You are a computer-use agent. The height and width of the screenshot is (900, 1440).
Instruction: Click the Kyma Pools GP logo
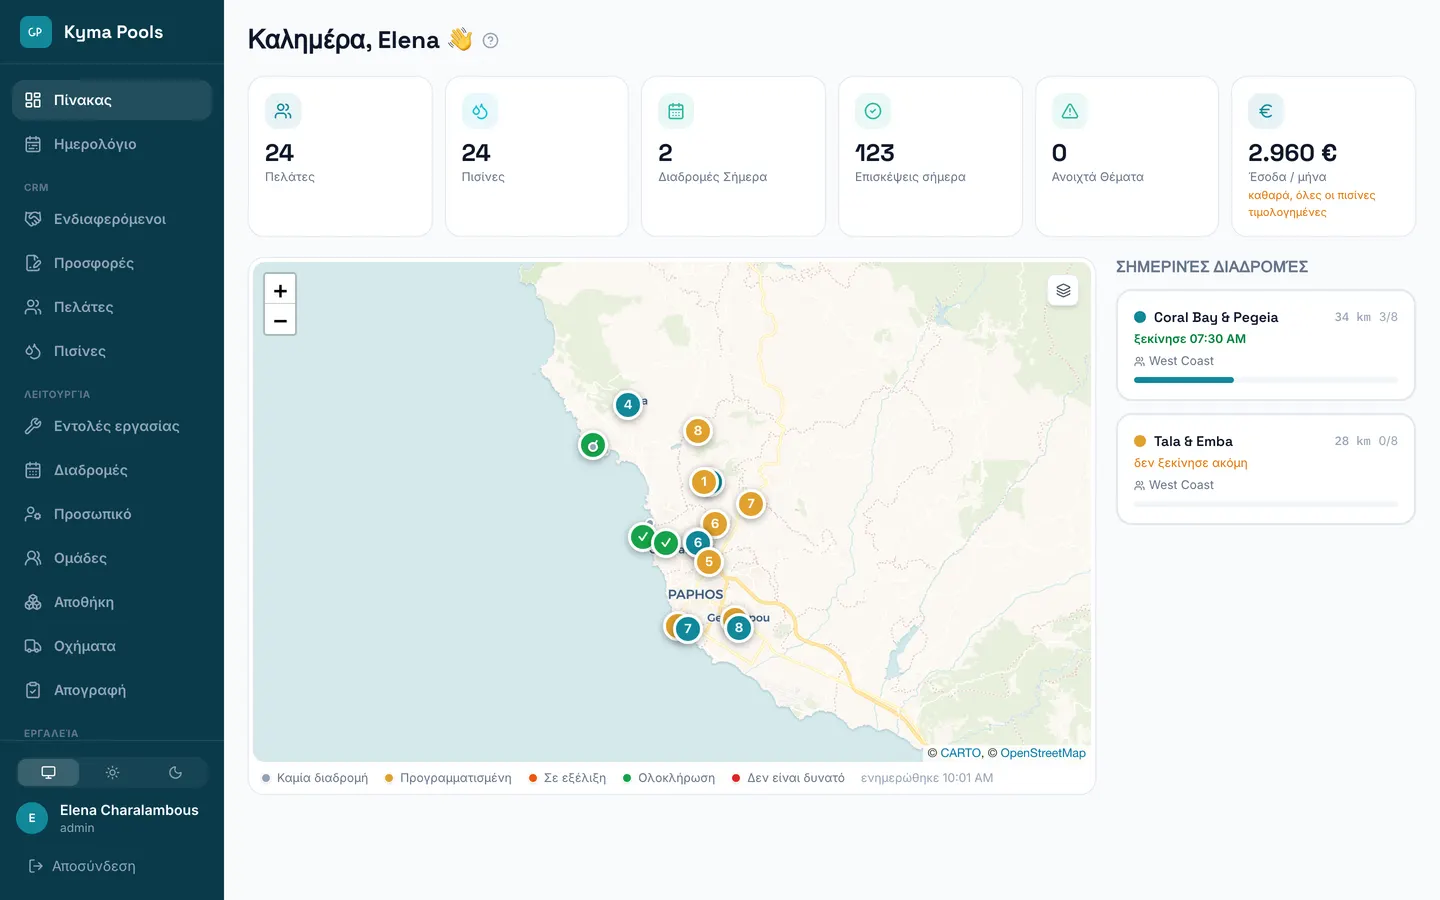click(35, 32)
